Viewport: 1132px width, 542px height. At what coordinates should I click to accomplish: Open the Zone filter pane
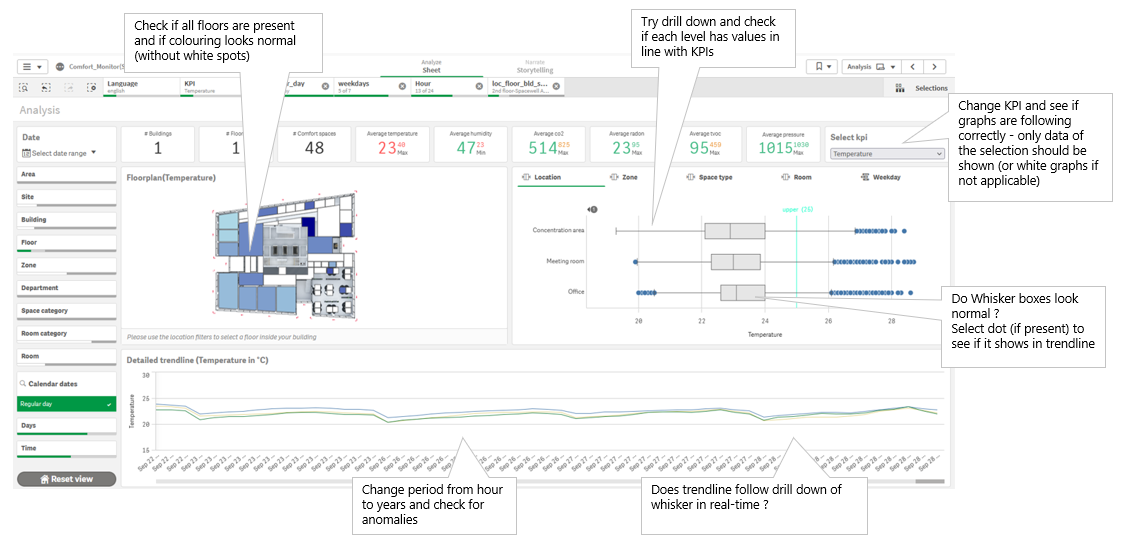click(66, 267)
